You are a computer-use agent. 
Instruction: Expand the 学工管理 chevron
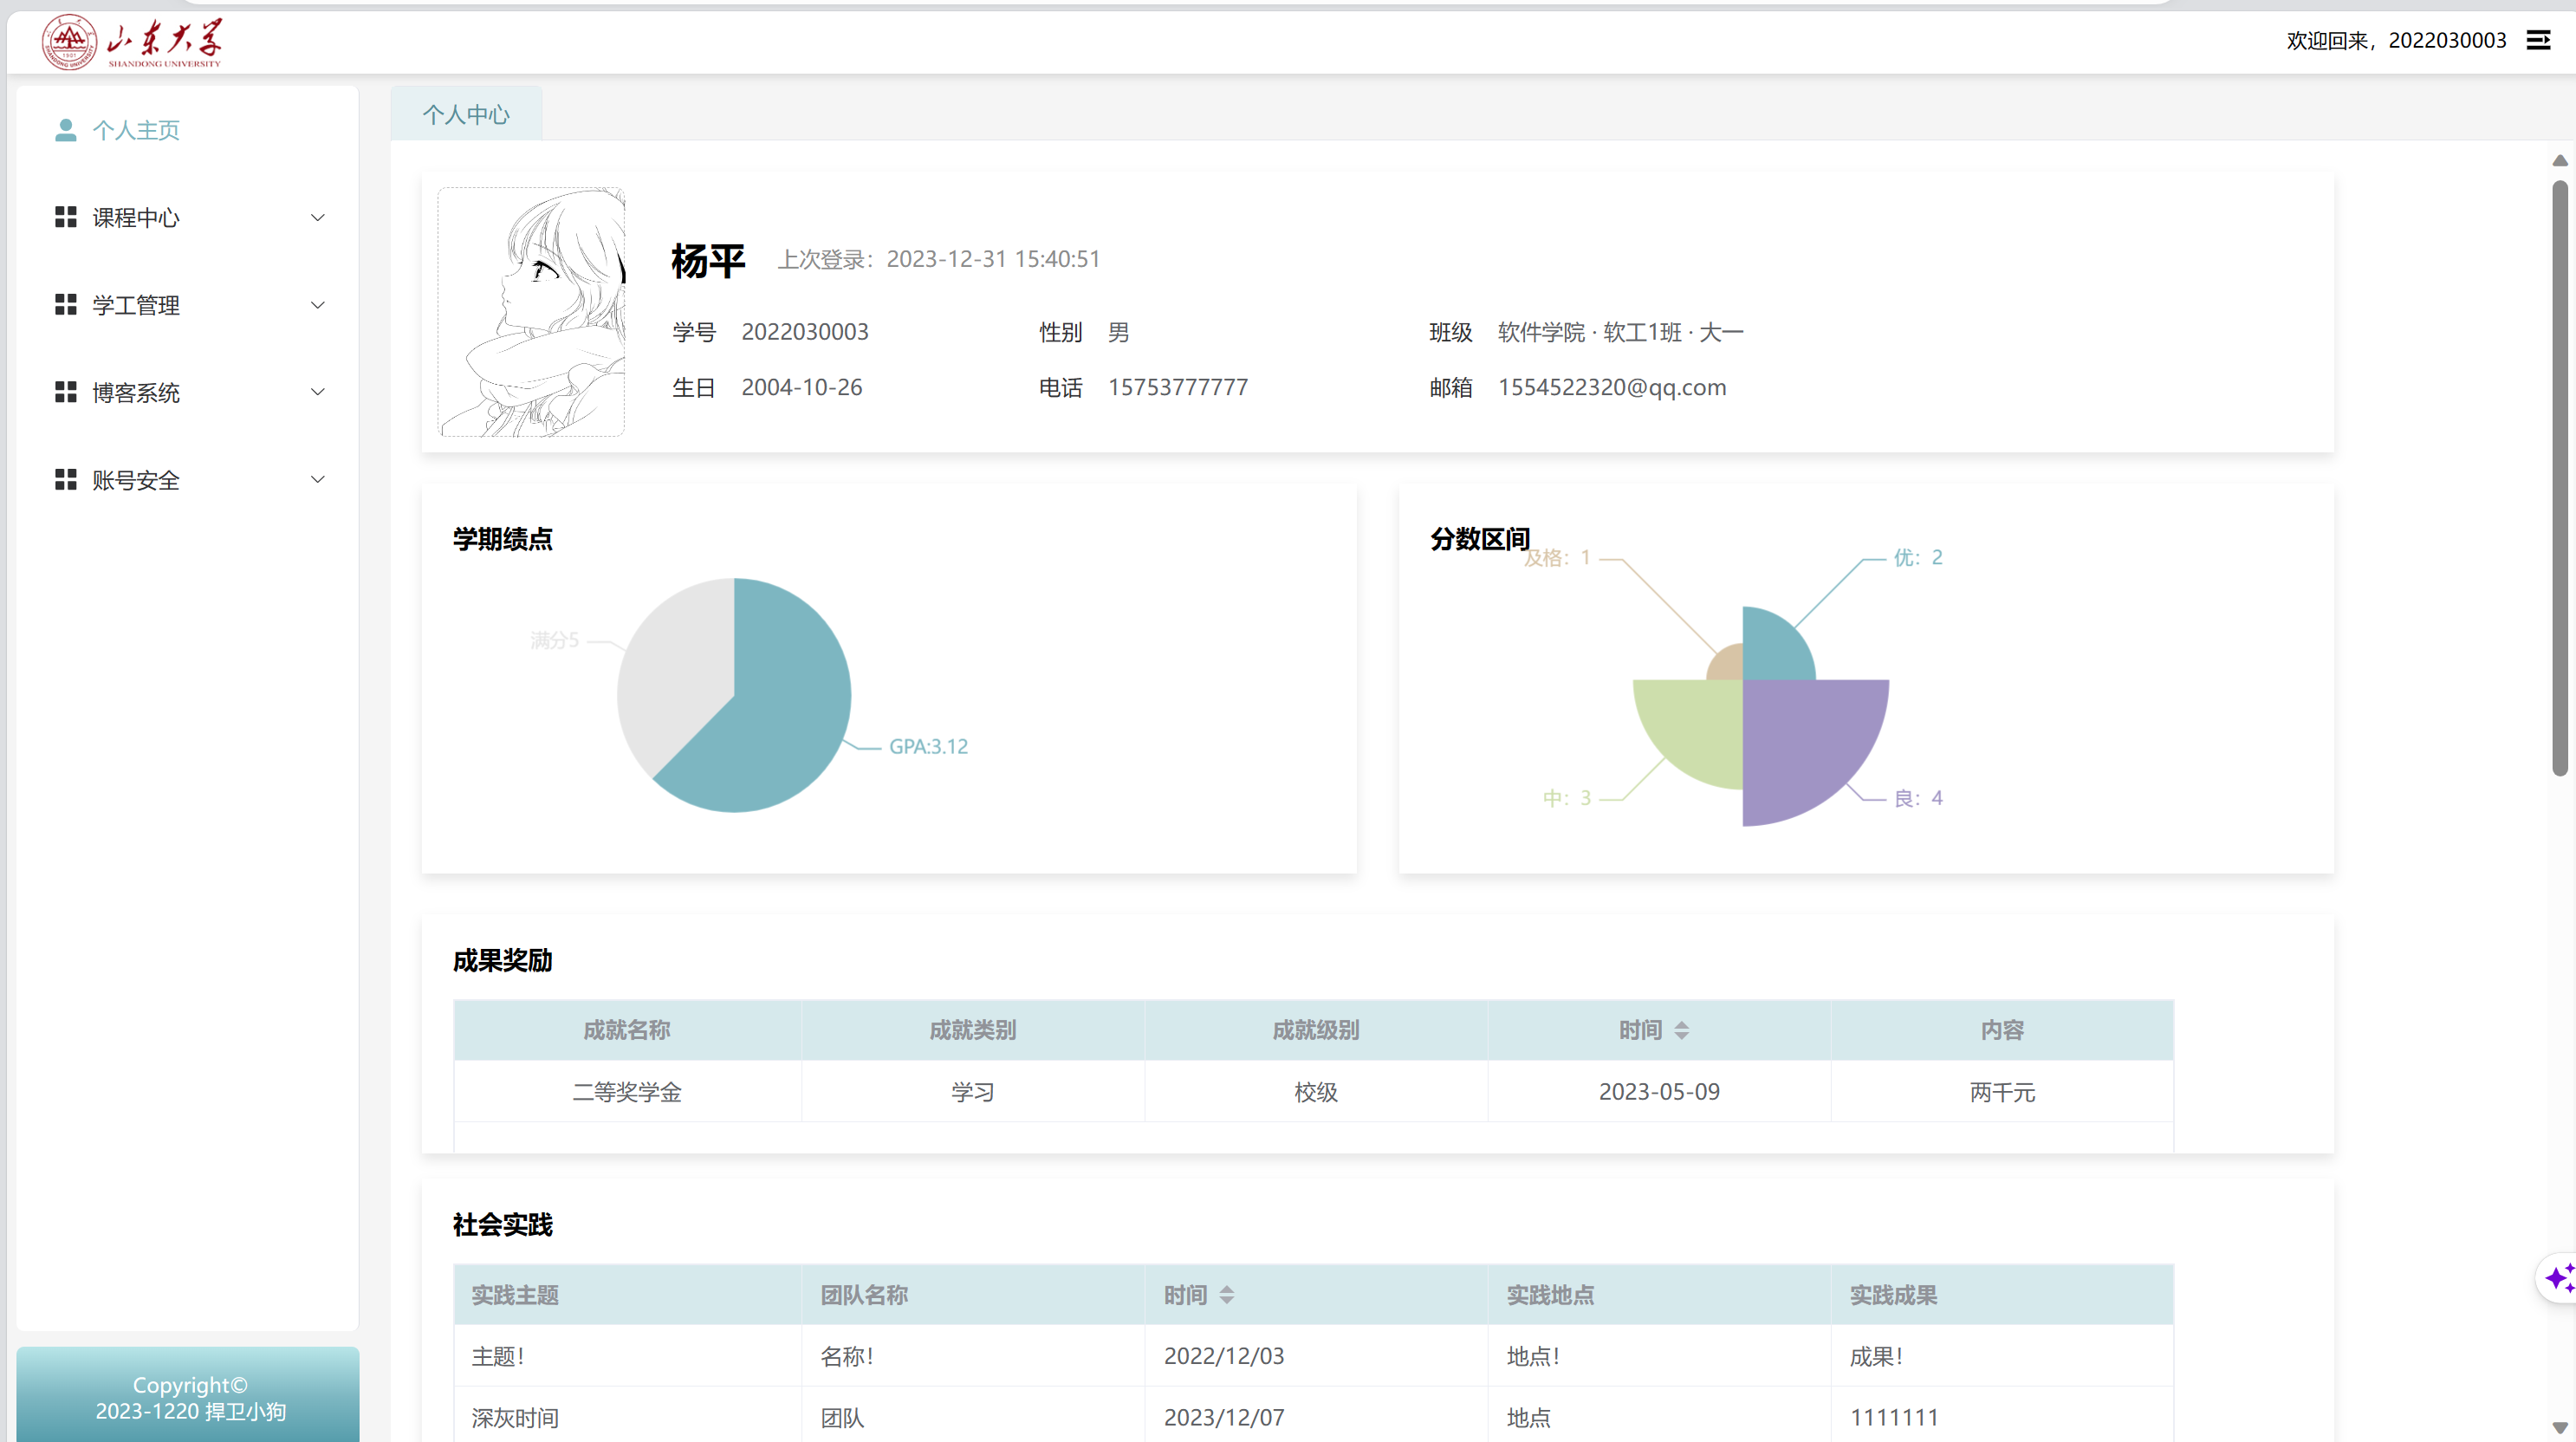pyautogui.click(x=318, y=305)
